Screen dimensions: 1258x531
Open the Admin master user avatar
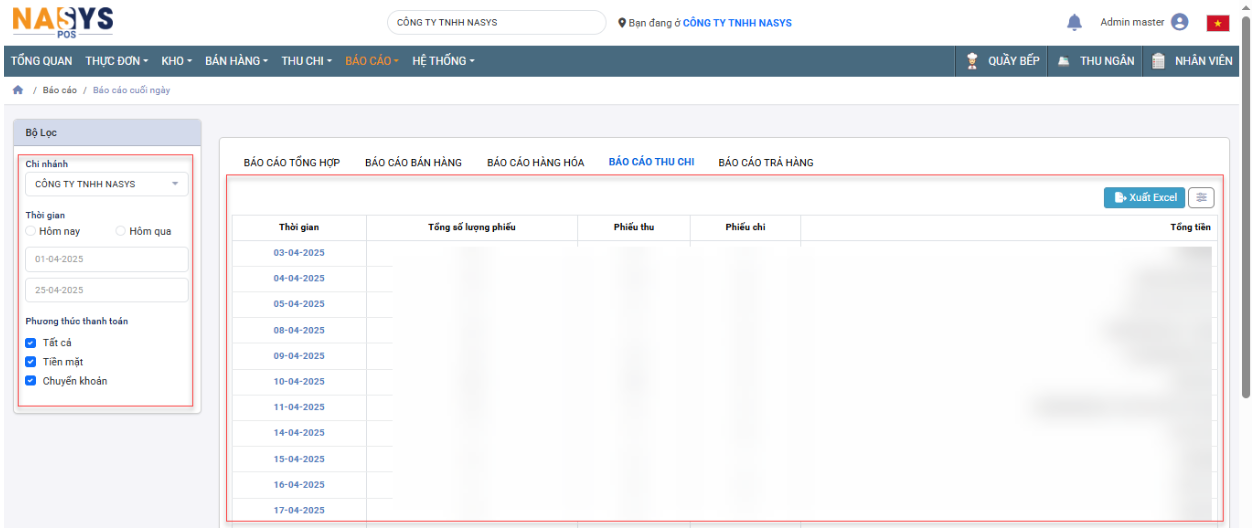(x=1179, y=22)
